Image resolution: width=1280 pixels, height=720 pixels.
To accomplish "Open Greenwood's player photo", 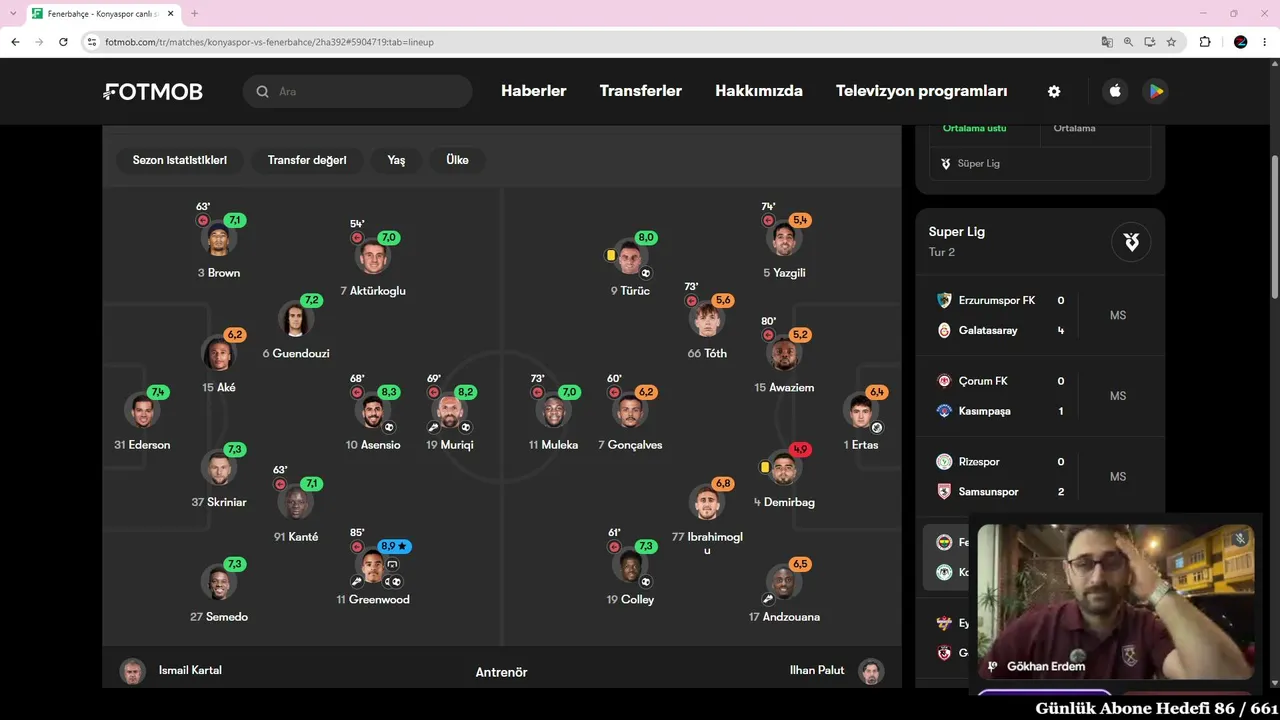I will click(x=374, y=567).
